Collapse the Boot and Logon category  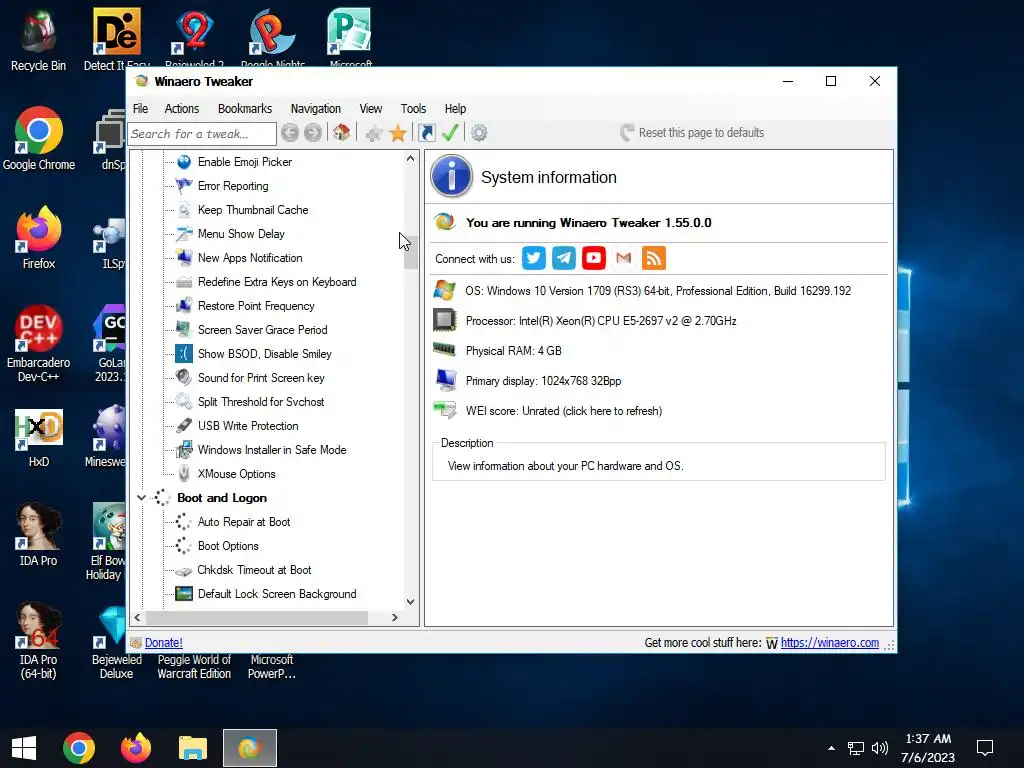(141, 498)
